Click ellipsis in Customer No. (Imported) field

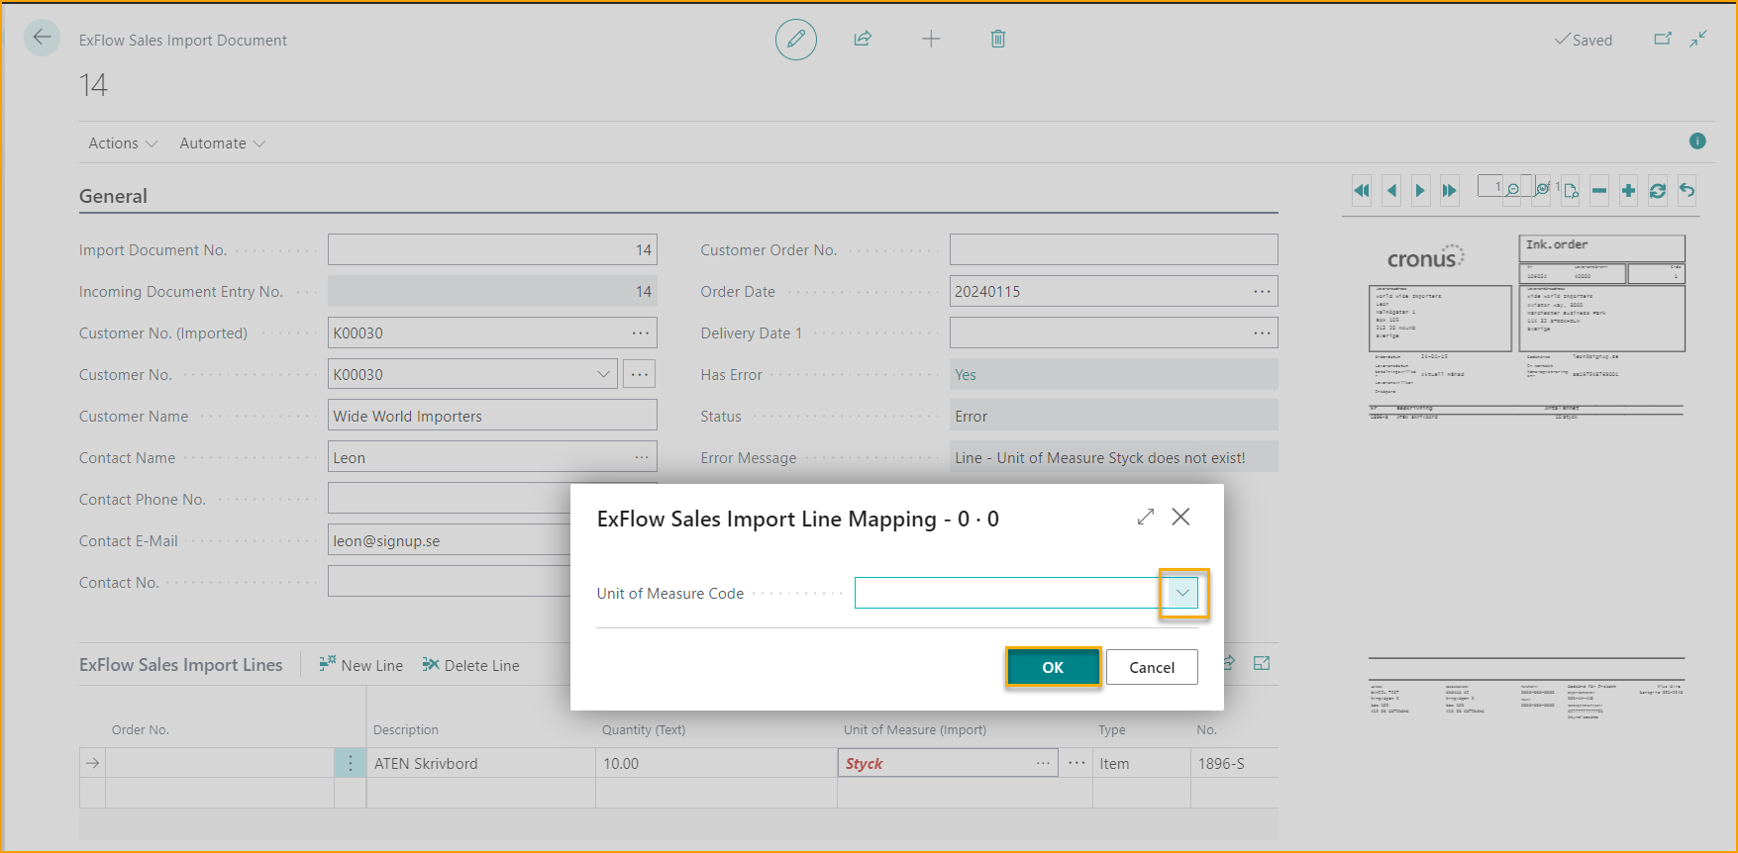pyautogui.click(x=640, y=333)
